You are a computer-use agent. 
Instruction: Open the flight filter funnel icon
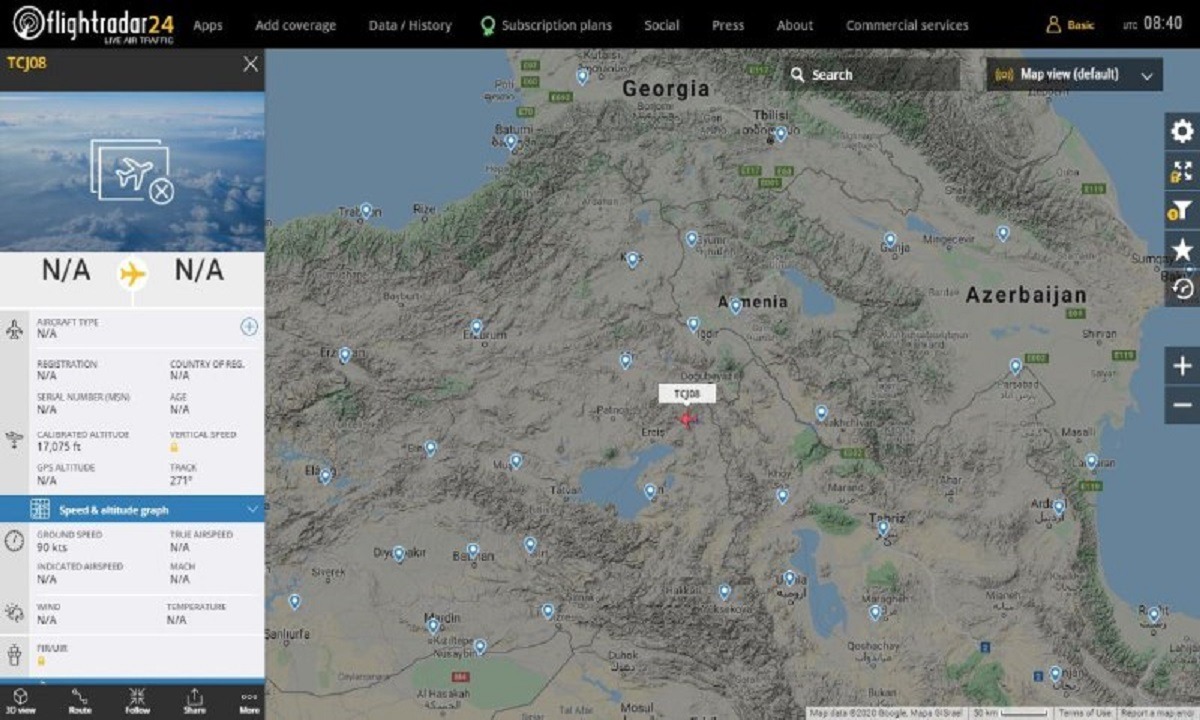(1182, 210)
